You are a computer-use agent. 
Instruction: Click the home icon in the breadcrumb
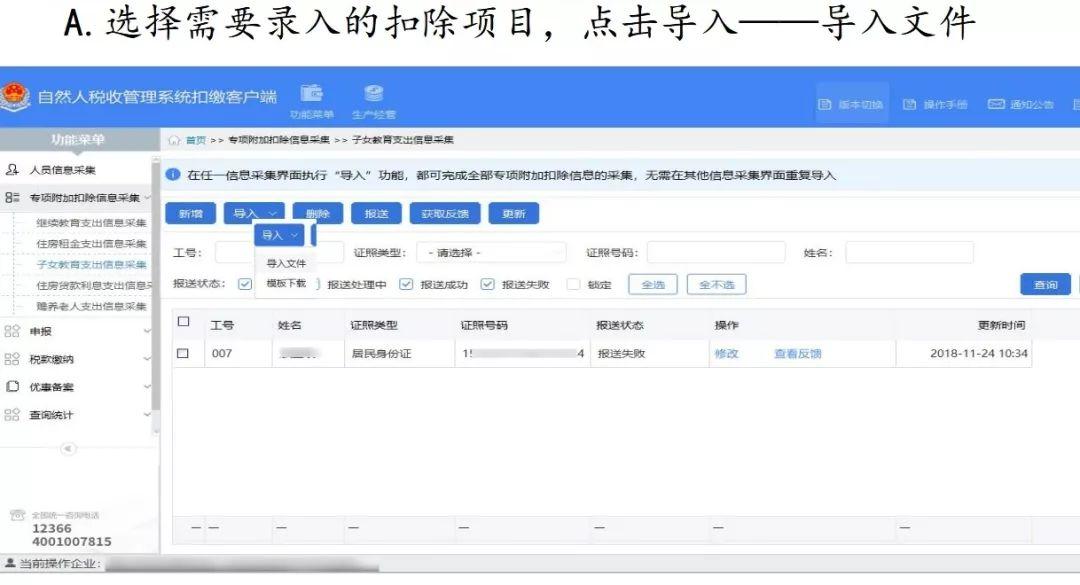click(x=174, y=140)
